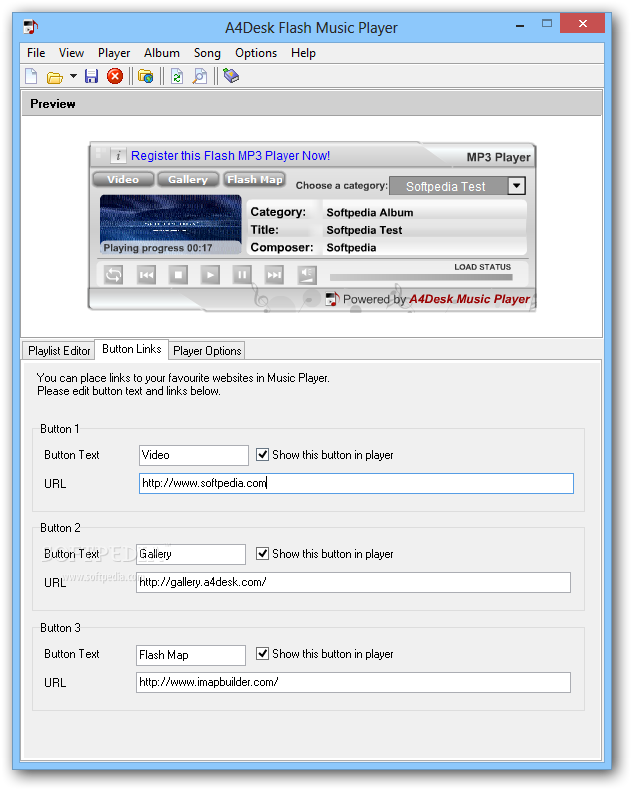This screenshot has height=790, width=632.
Task: Click the volume icon in player
Action: (307, 275)
